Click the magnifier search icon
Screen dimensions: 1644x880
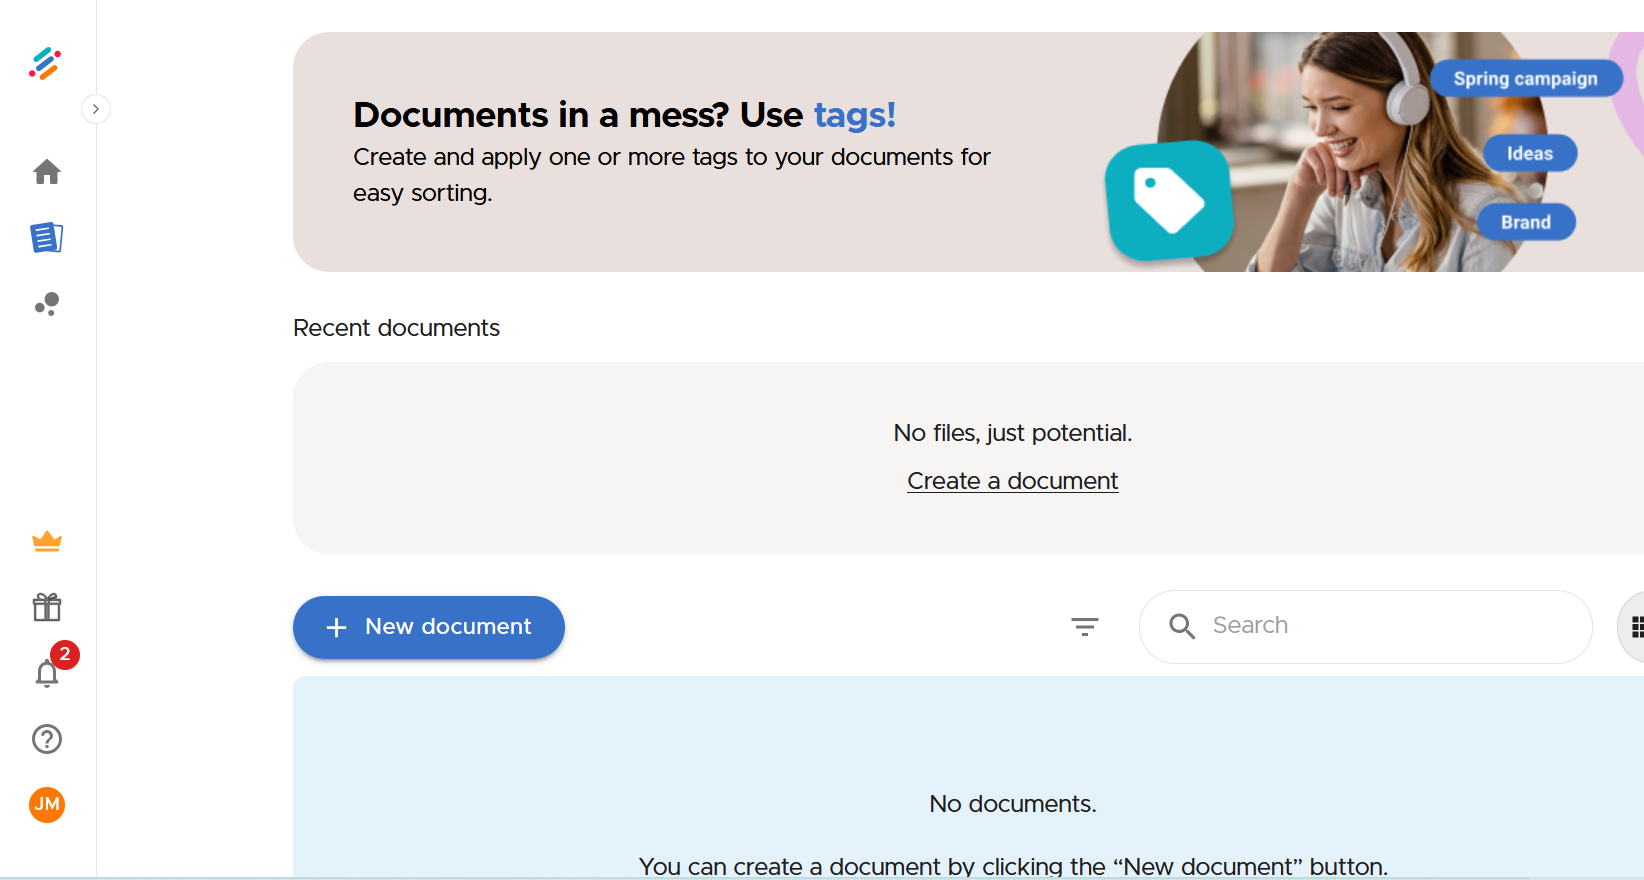click(1182, 626)
